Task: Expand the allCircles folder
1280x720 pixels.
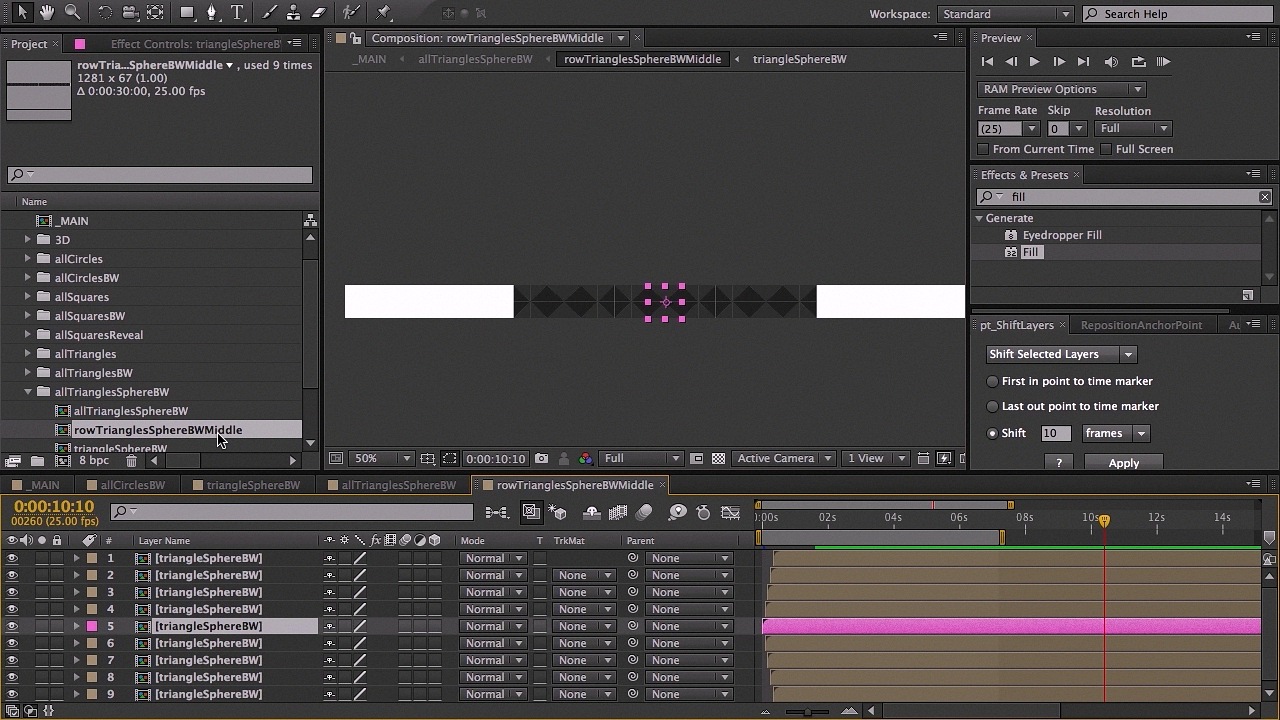Action: (28, 259)
